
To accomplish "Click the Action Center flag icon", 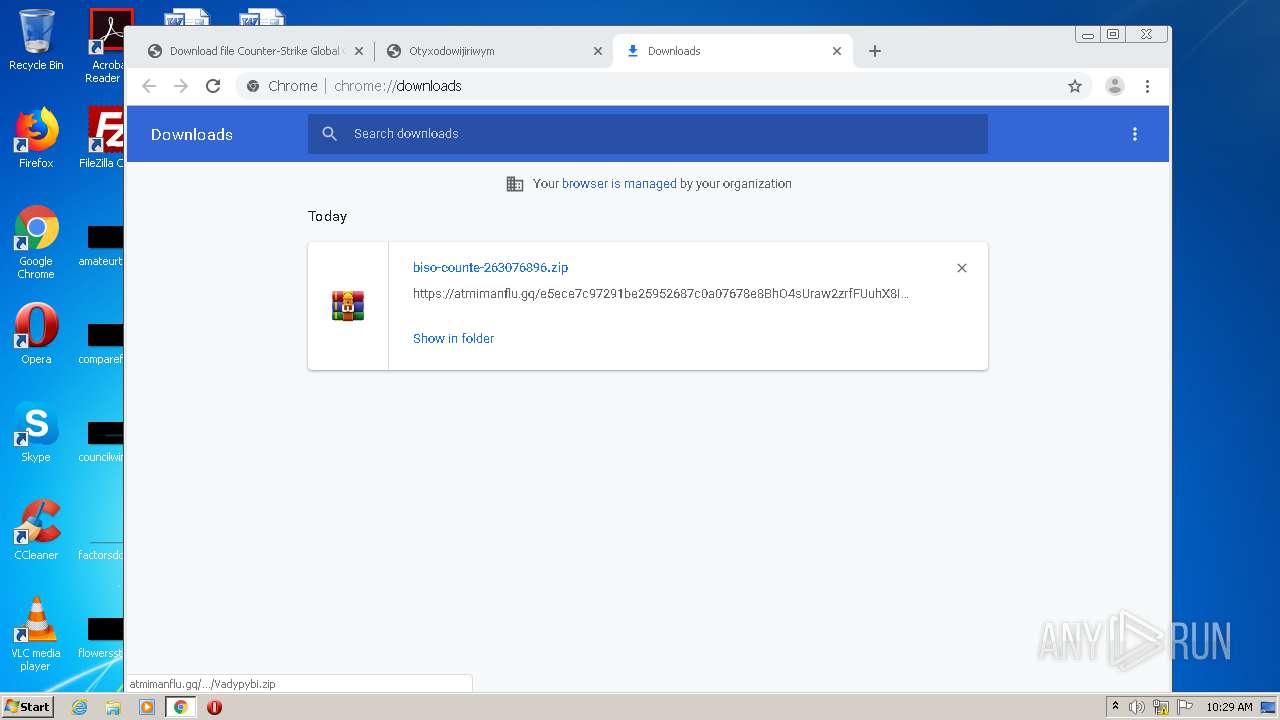I will pyautogui.click(x=1184, y=707).
